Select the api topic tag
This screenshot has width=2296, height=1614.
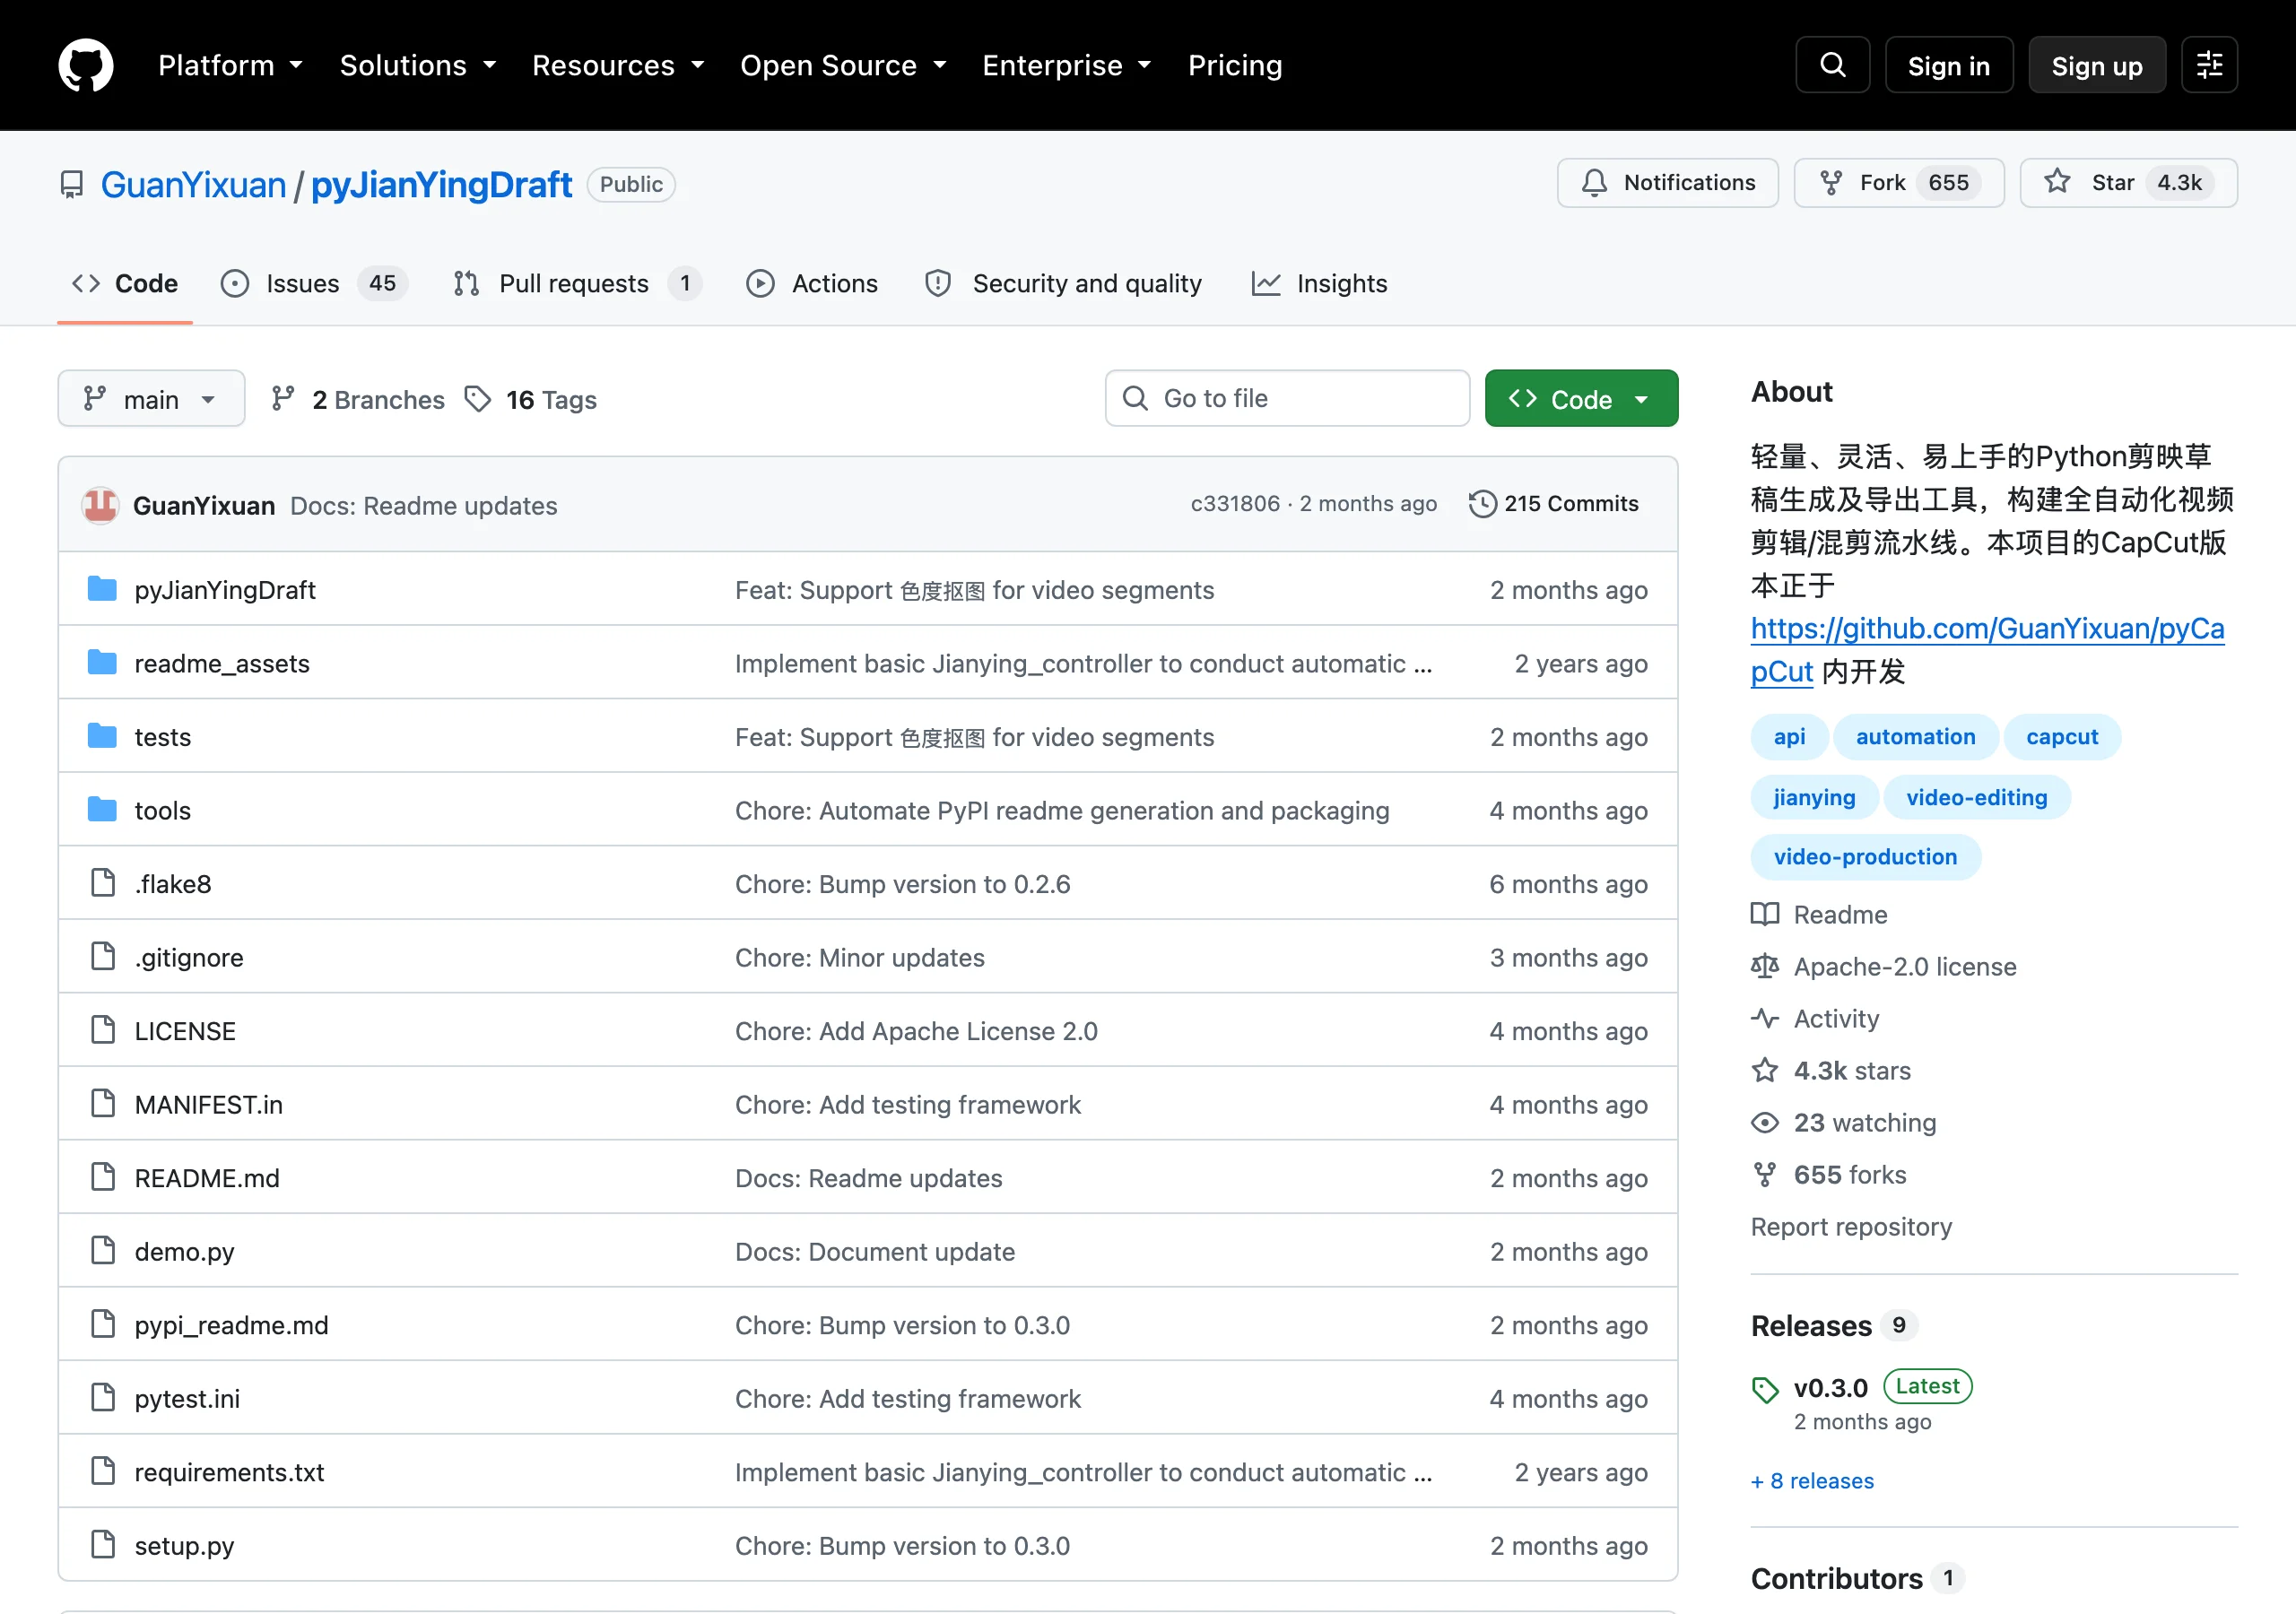point(1789,737)
